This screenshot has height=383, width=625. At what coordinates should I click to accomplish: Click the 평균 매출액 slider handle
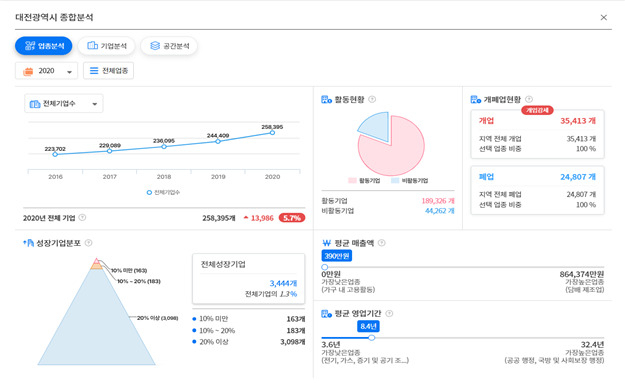point(325,267)
